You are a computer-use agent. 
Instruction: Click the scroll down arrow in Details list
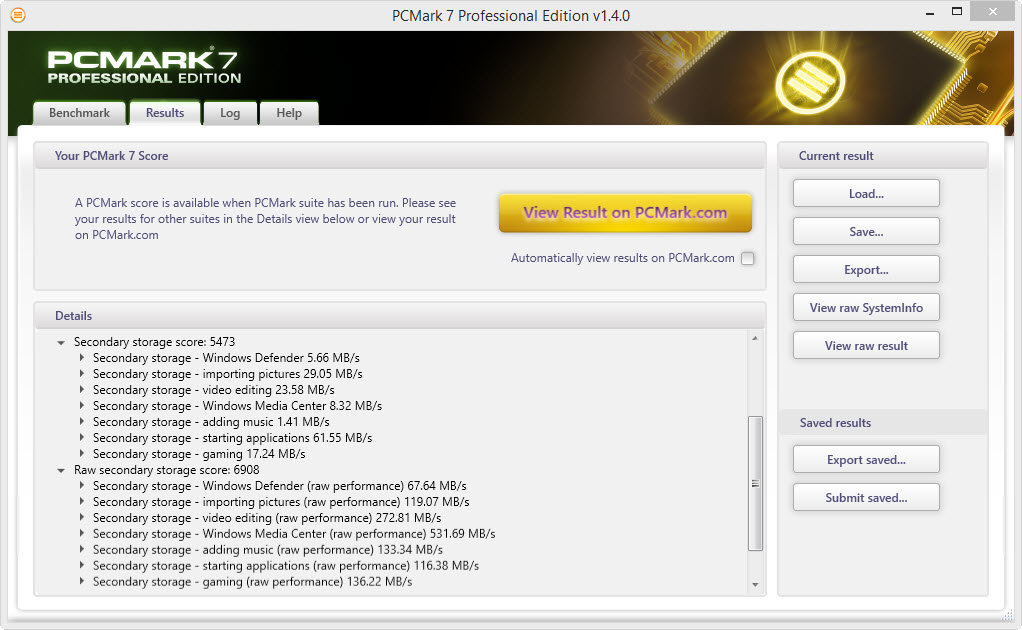[755, 584]
